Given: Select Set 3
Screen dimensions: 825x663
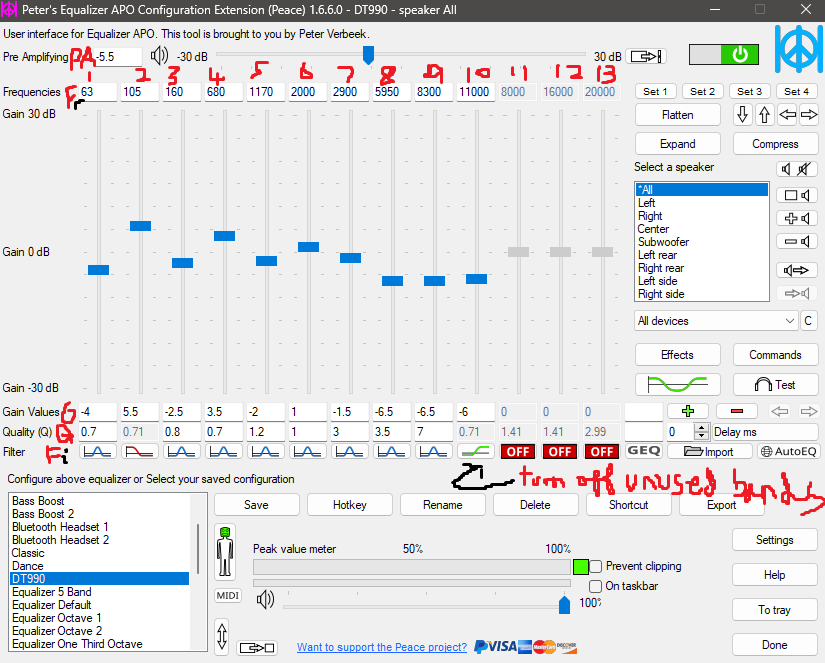Looking at the screenshot, I should coord(749,91).
